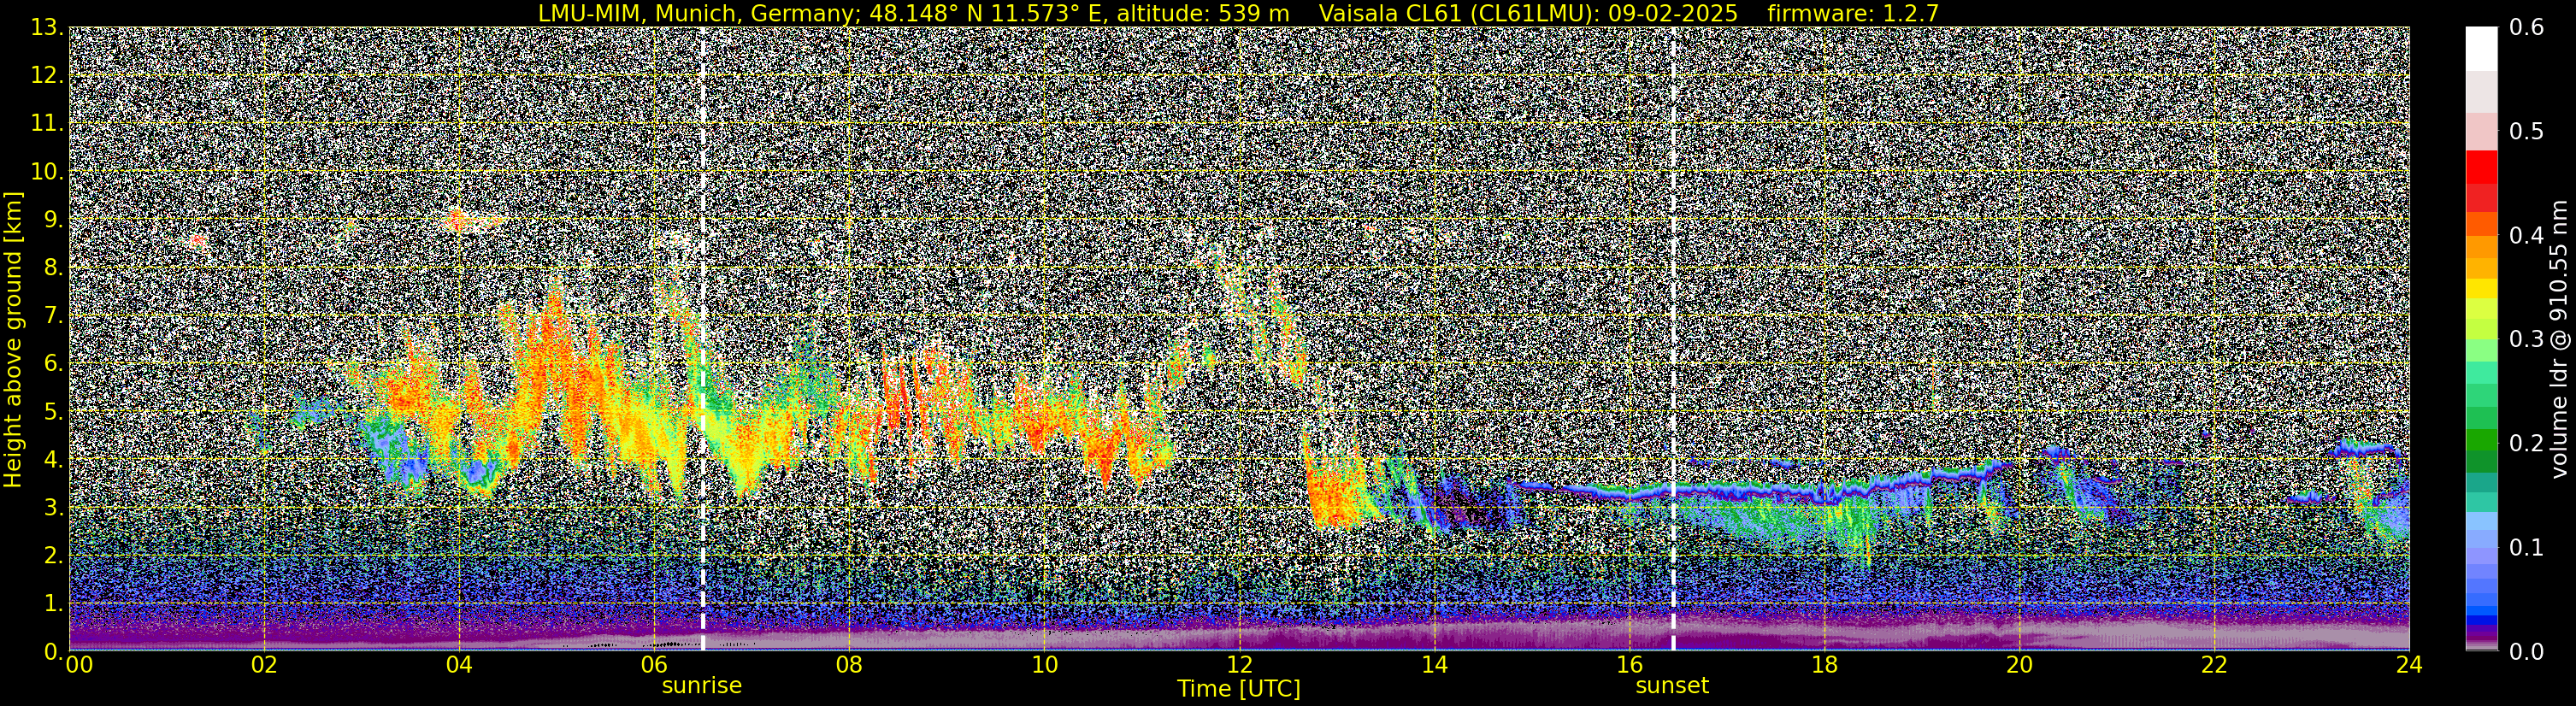Click the x-axis tick label '16'
Screen dimensions: 2576x706
pyautogui.click(x=1629, y=665)
